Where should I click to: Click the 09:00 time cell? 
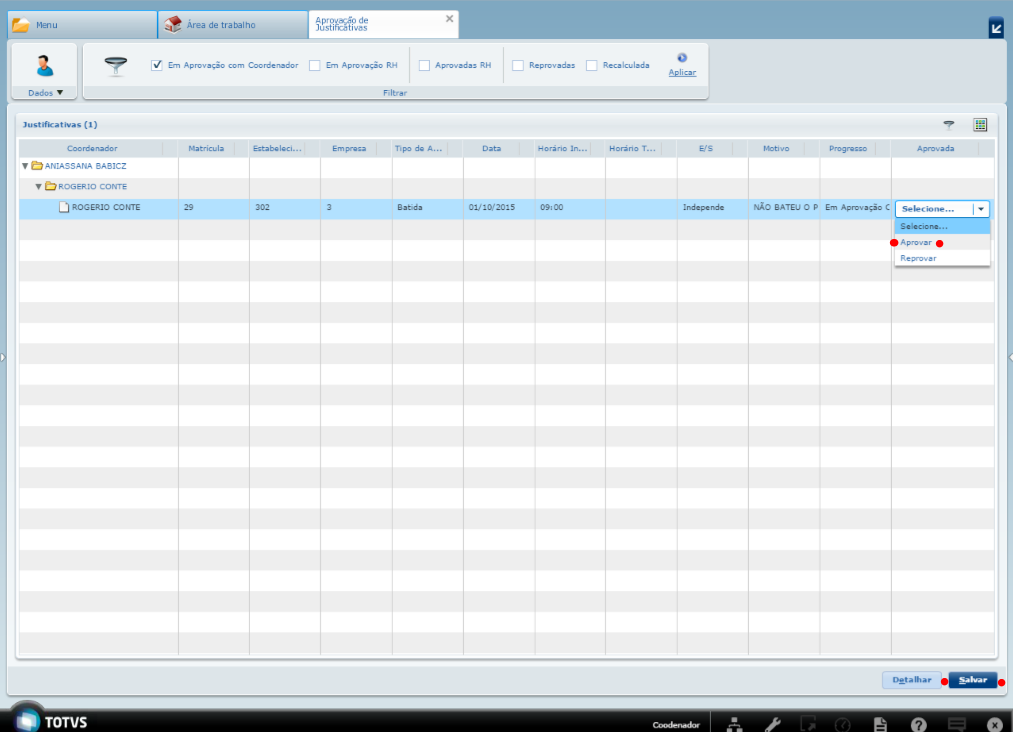point(570,207)
